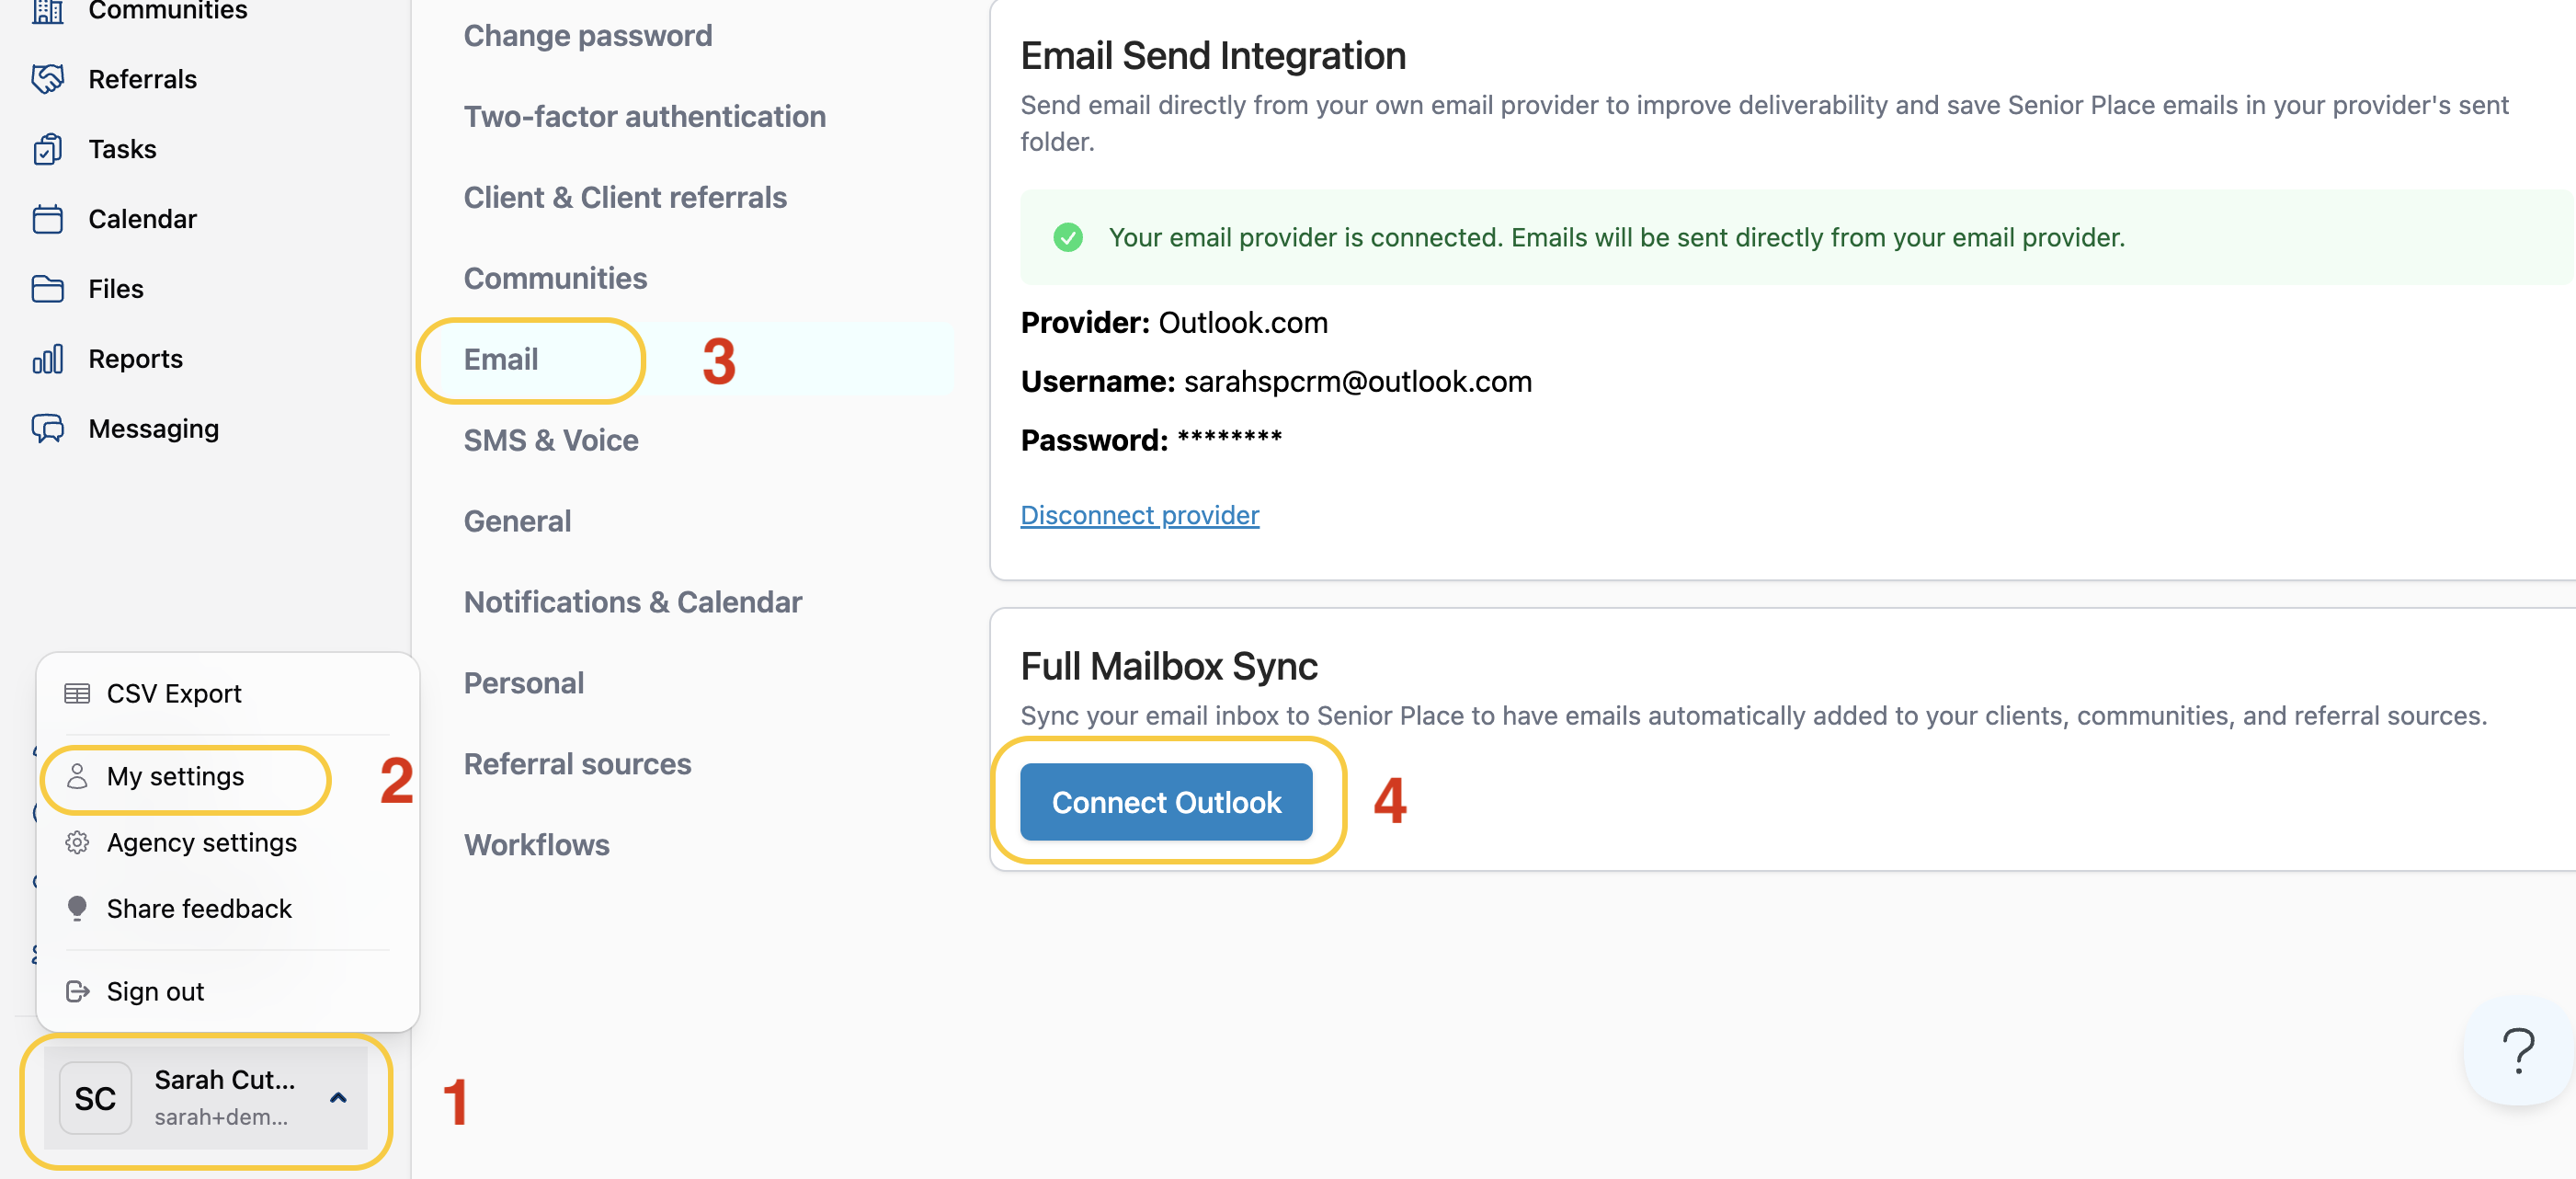Click the Messaging chat bubbles icon
This screenshot has width=2576, height=1179.
47,429
